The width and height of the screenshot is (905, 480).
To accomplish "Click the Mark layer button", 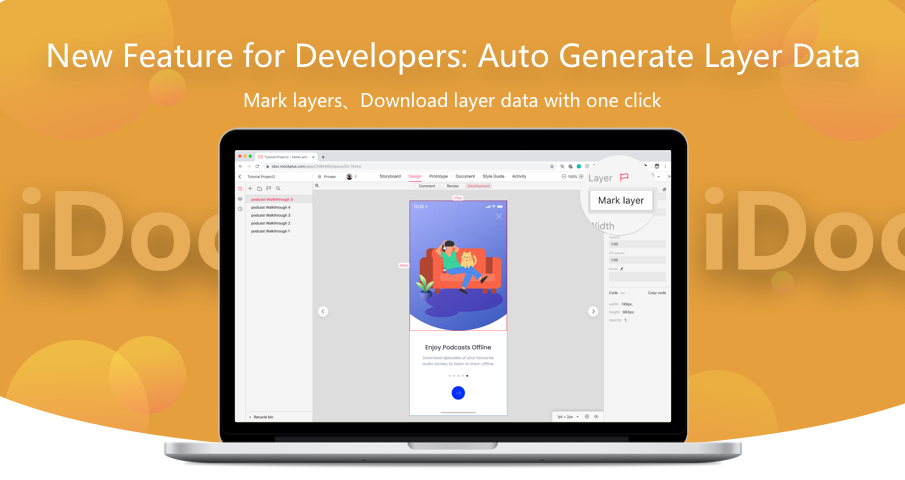I will (x=621, y=201).
